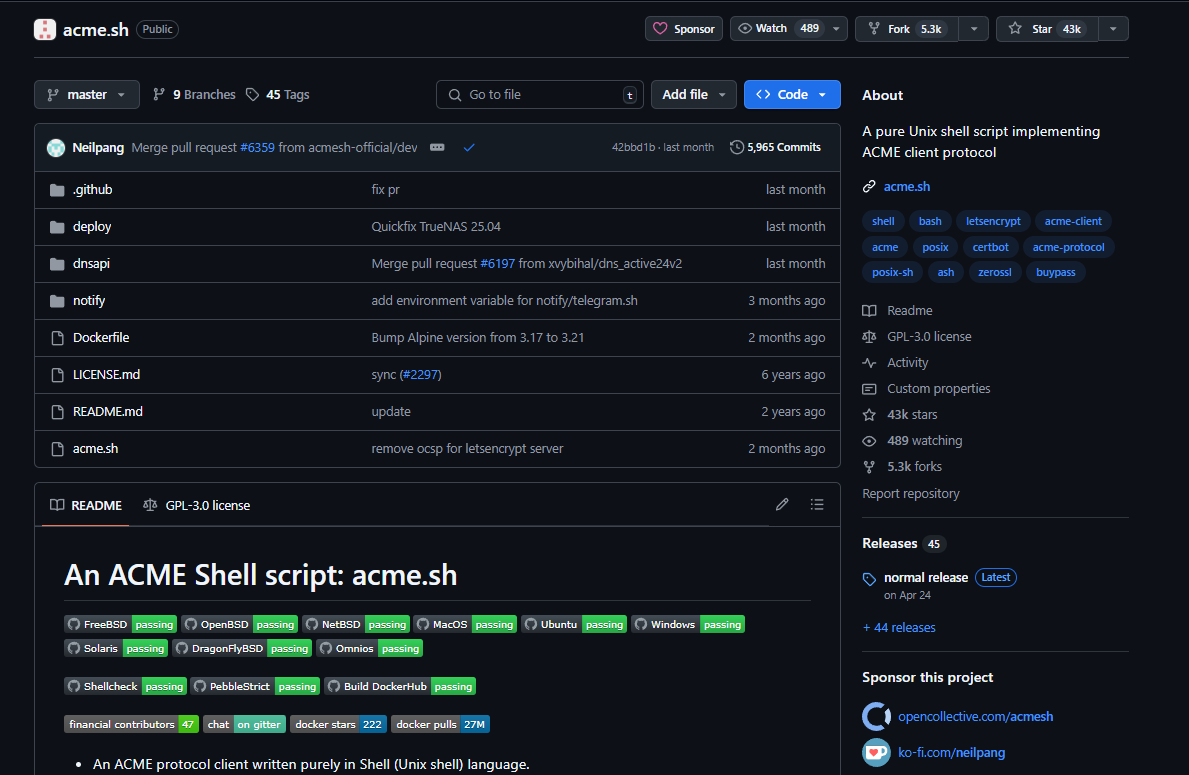Open GPL-3.0 license sidebar link
The image size is (1189, 775).
[x=917, y=337]
